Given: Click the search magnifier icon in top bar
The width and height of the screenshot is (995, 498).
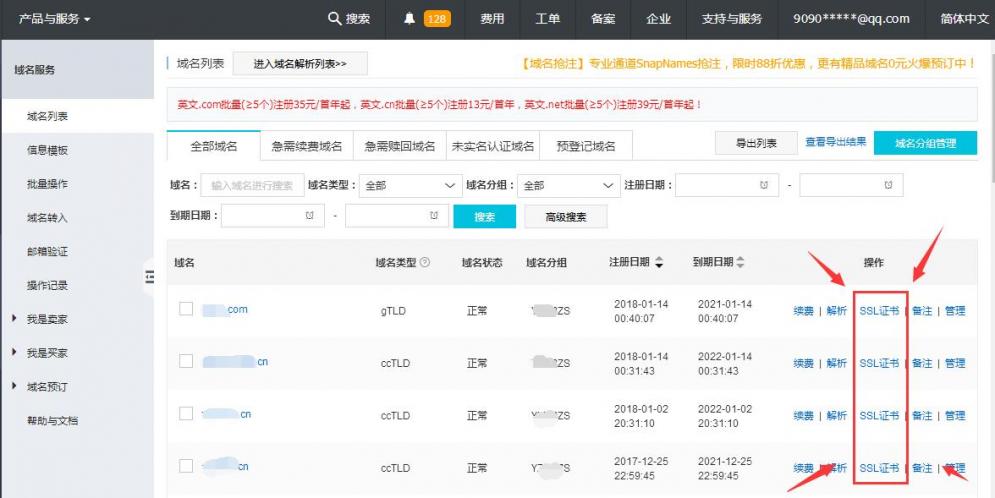Looking at the screenshot, I should 335,19.
